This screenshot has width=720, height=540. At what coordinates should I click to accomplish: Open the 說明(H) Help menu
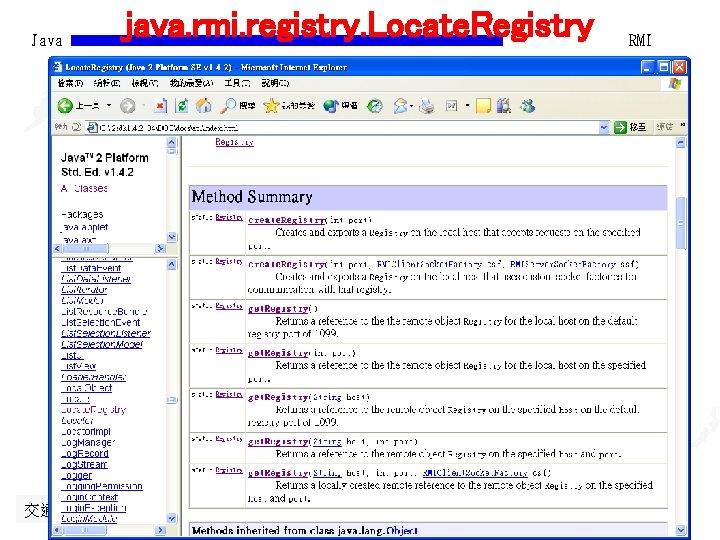[275, 83]
